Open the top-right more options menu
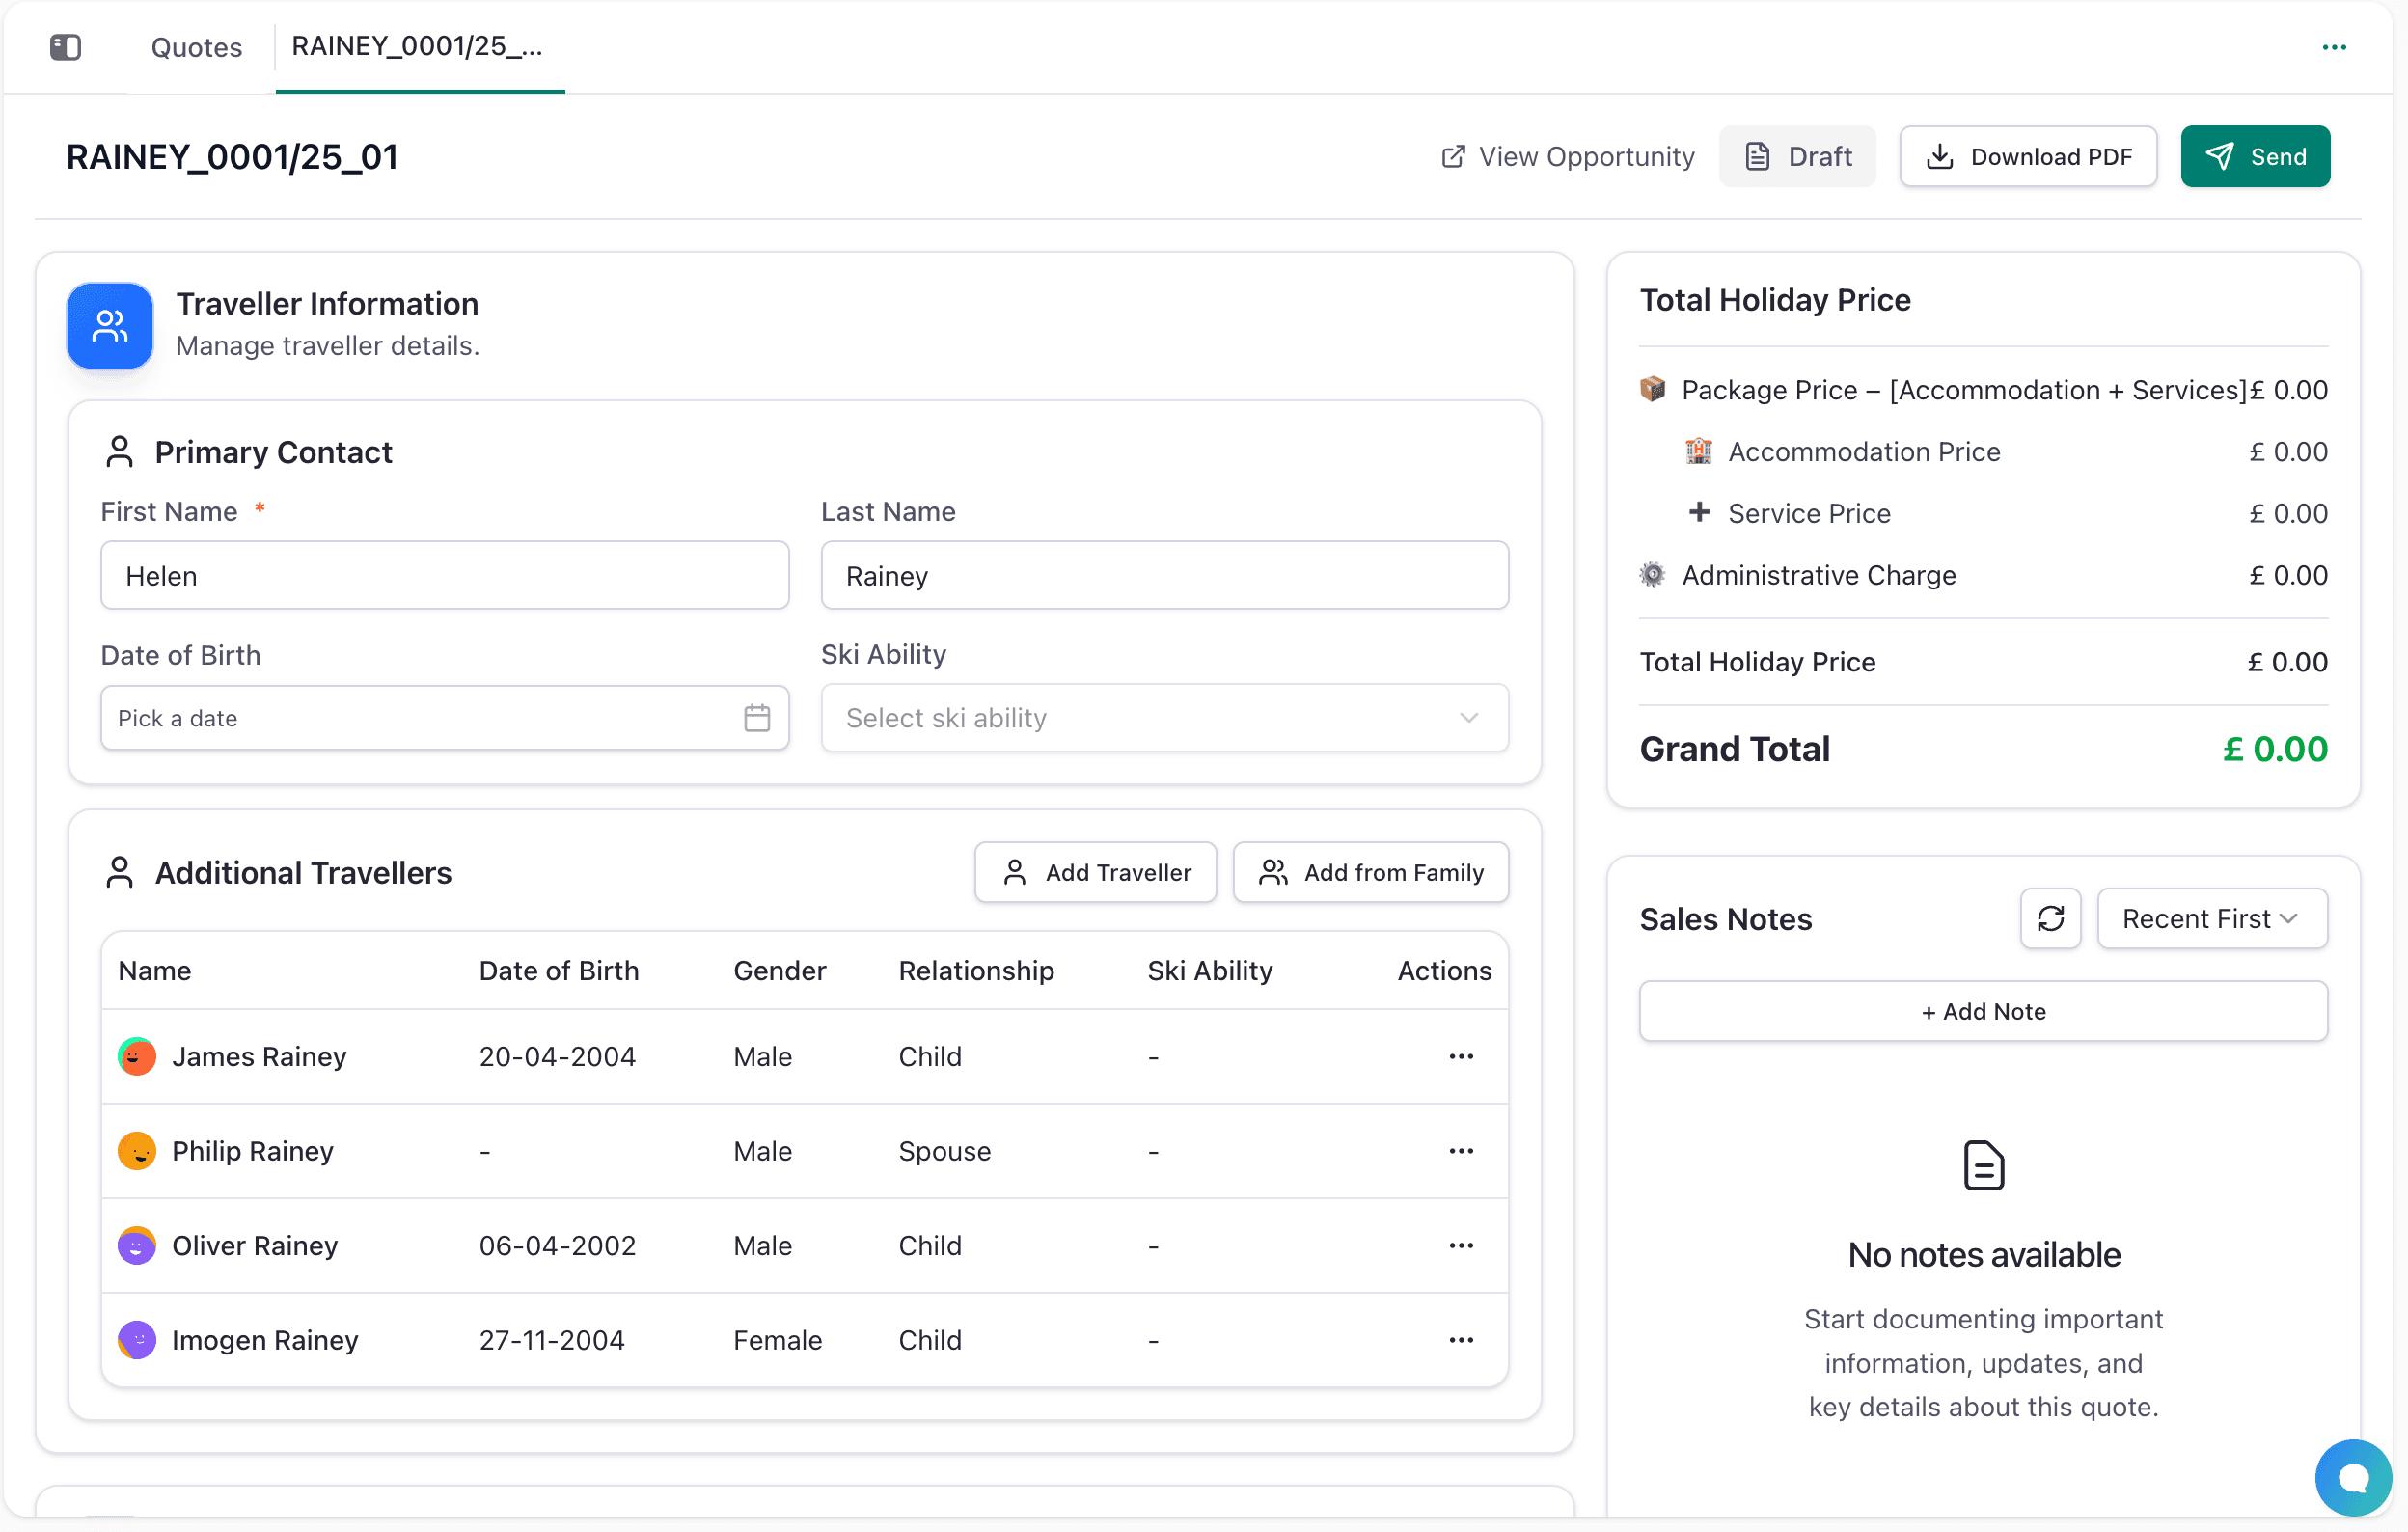 pos(2334,47)
